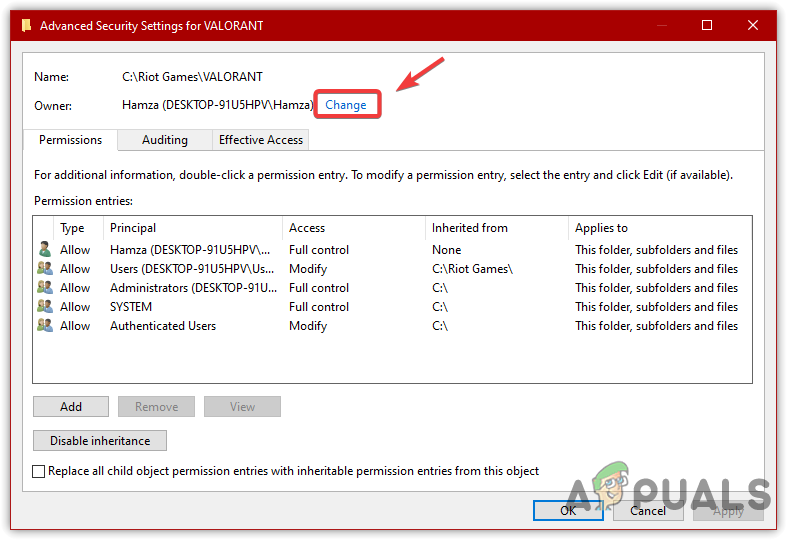Click Full control in the Hamza row

319,250
